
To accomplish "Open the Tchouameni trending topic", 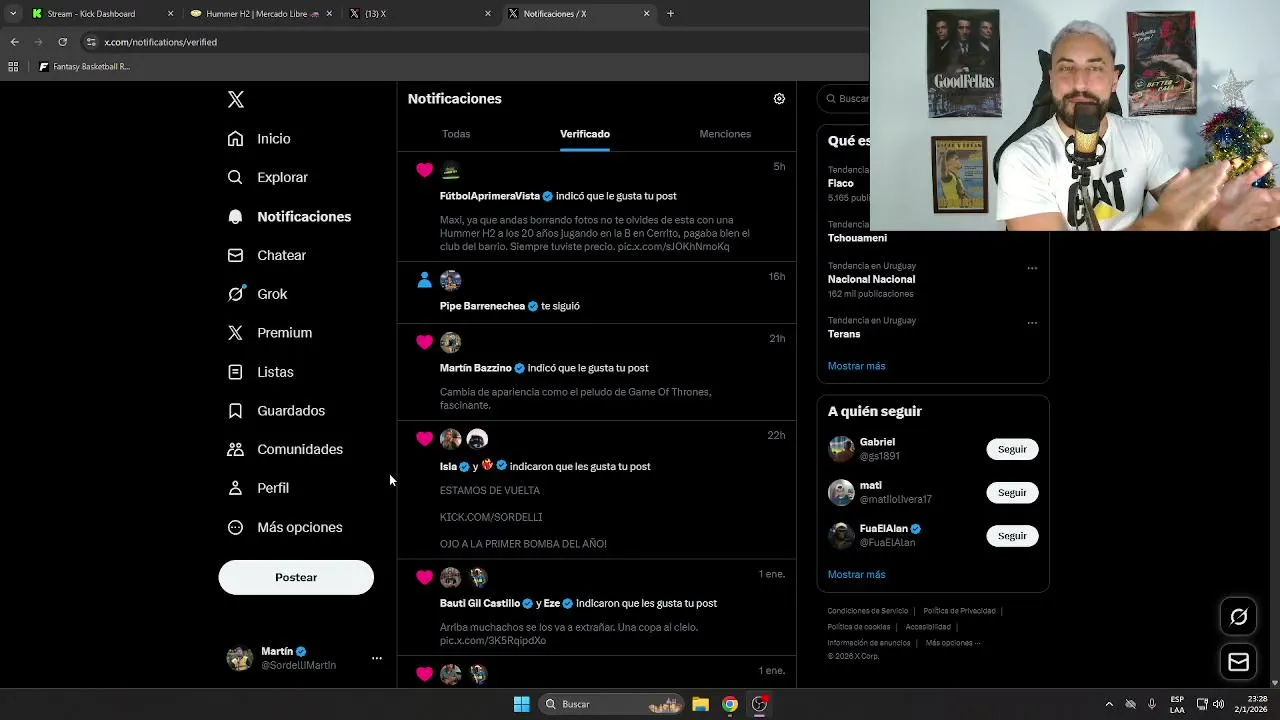I will click(857, 238).
